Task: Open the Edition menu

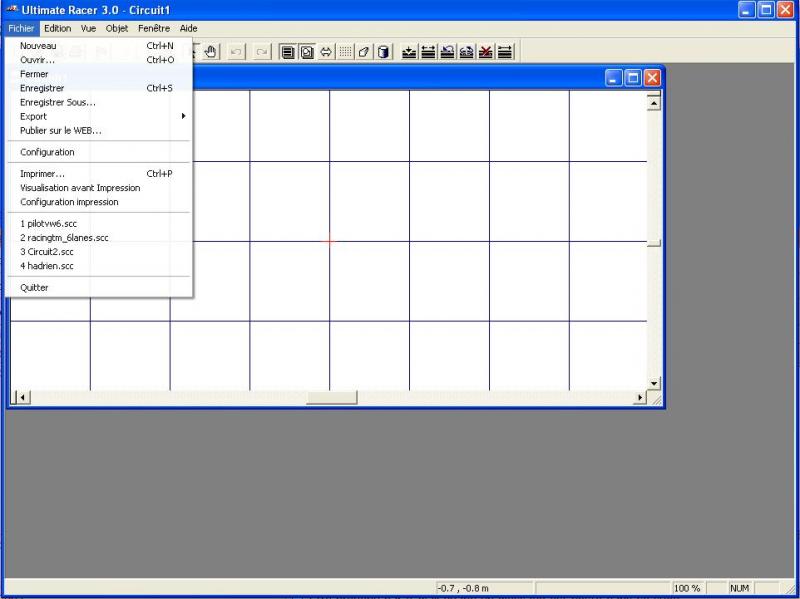Action: pyautogui.click(x=57, y=28)
